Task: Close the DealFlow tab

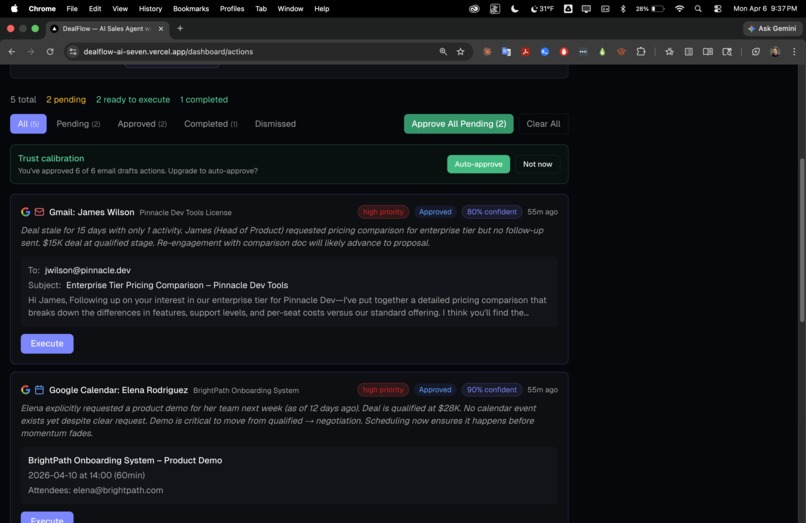Action: coord(161,29)
